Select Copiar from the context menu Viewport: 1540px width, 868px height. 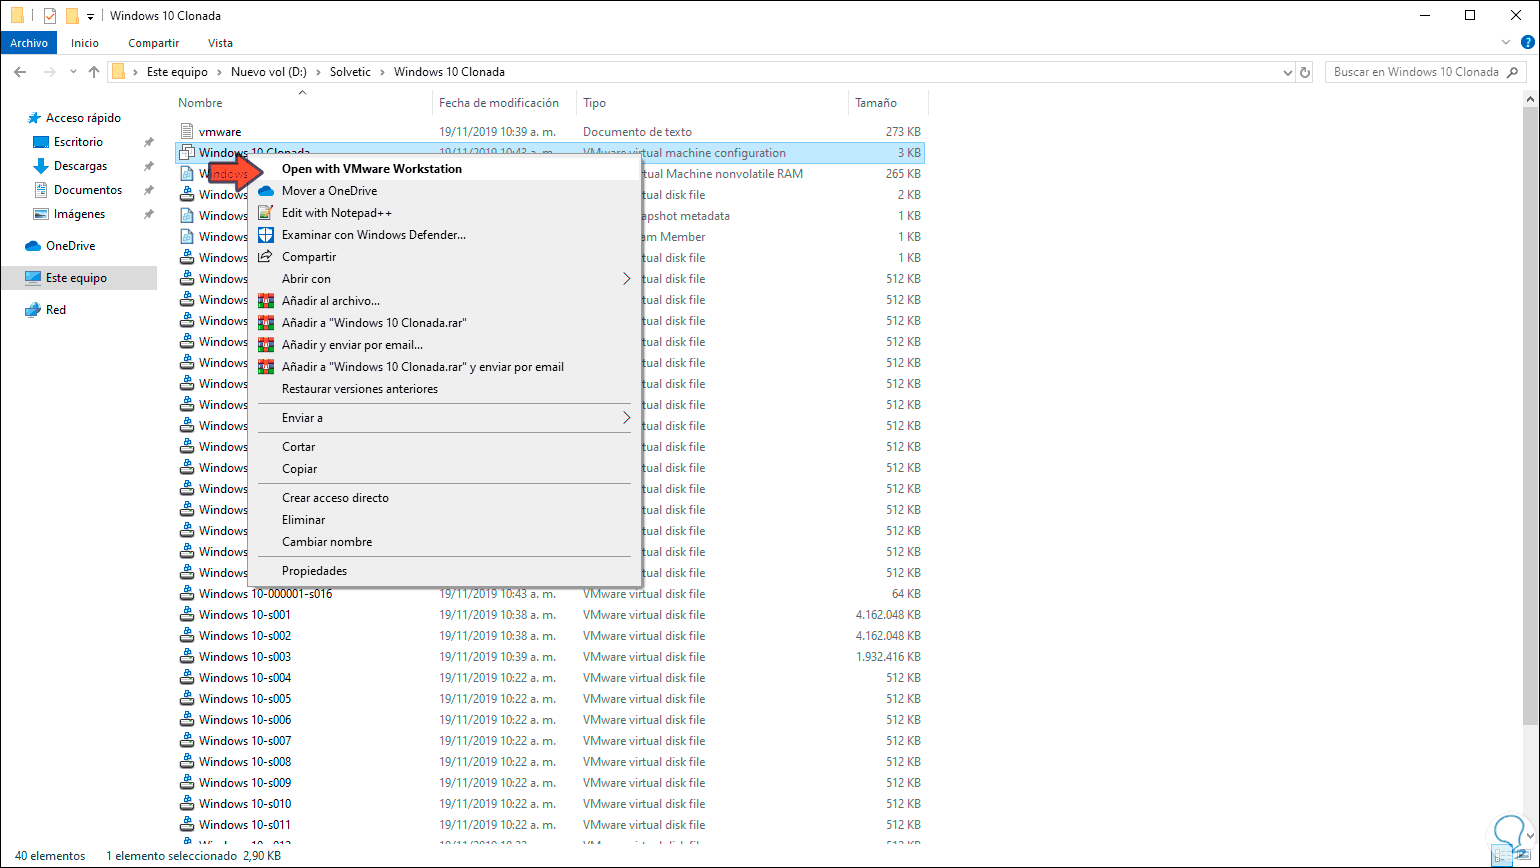click(444, 469)
